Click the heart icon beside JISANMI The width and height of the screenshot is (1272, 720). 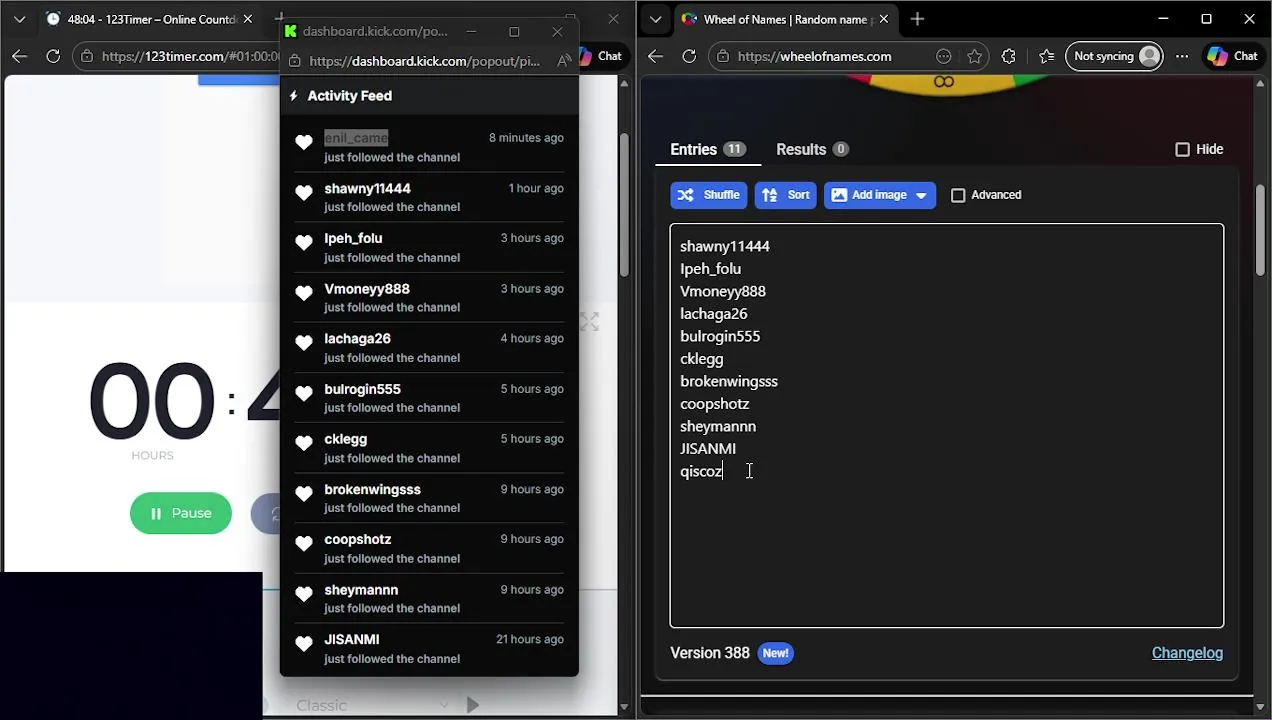pos(304,643)
